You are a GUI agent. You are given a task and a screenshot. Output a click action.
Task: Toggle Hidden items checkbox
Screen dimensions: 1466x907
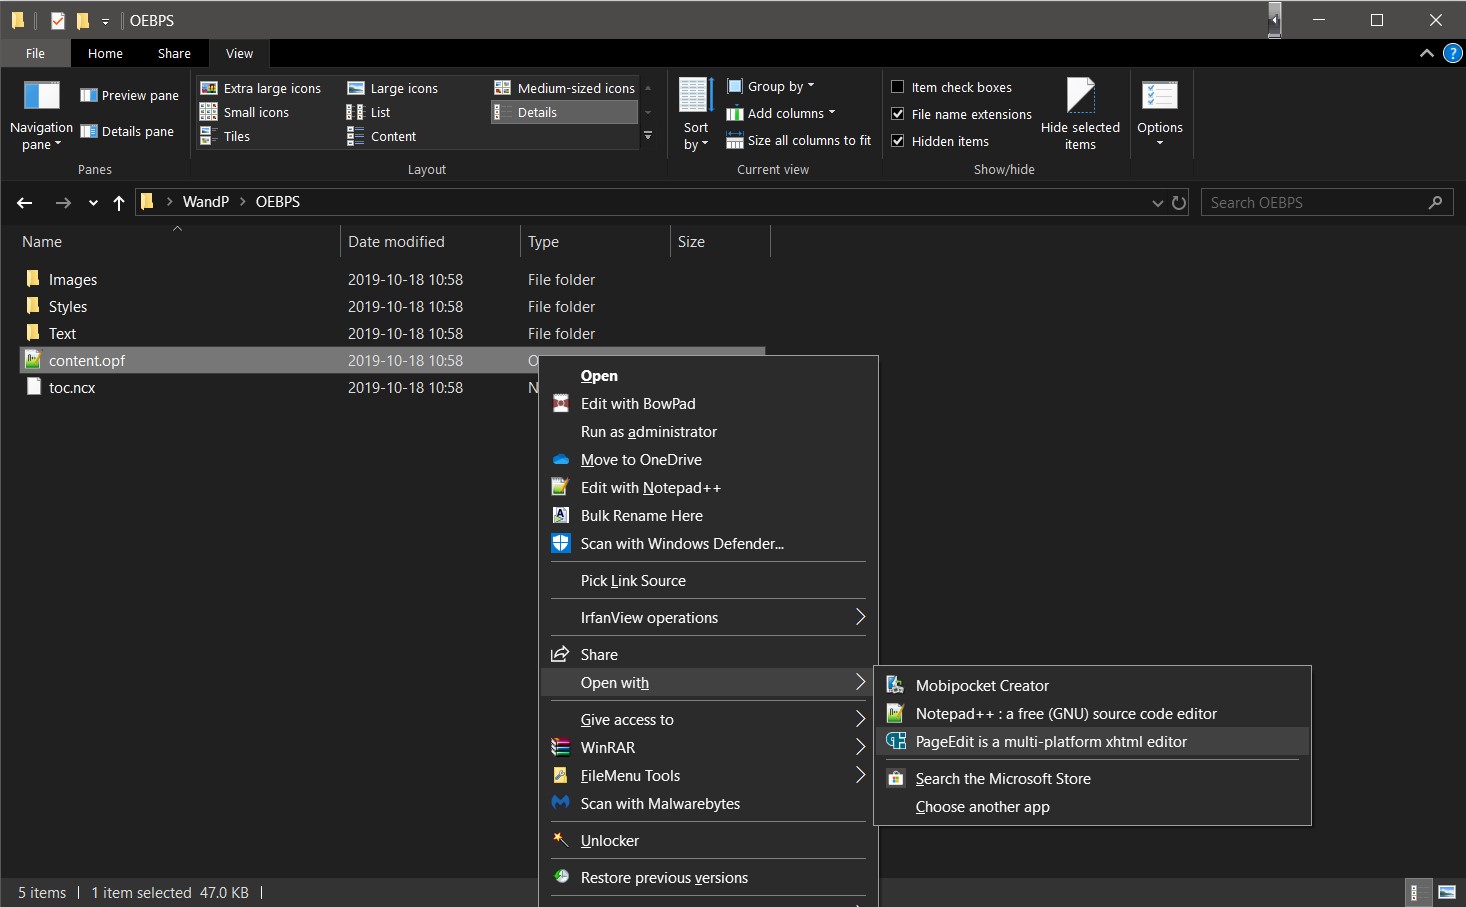pos(898,141)
